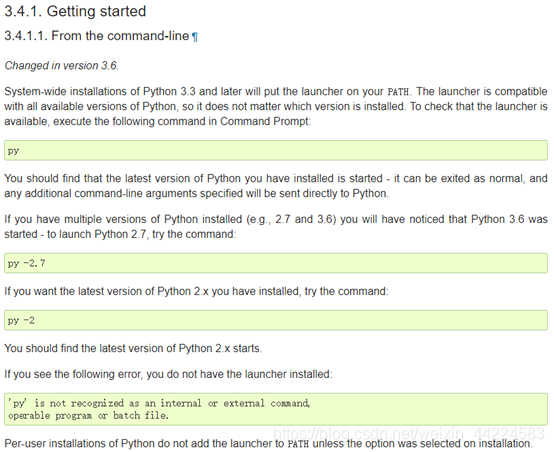Click the words Command Prompt in first paragraph
This screenshot has width=554, height=452.
click(265, 122)
